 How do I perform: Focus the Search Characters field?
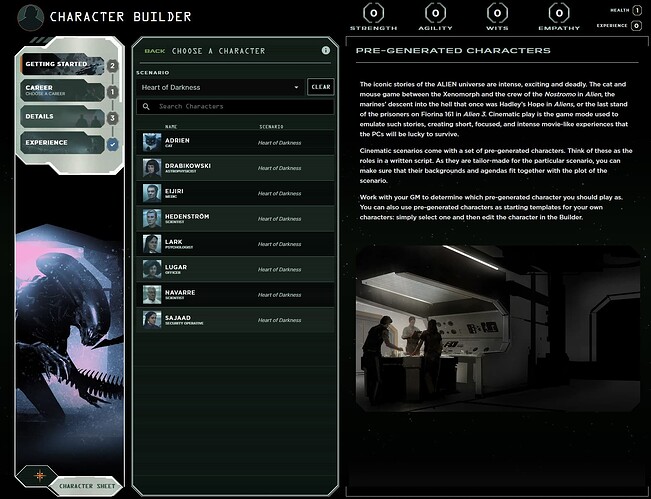point(235,107)
